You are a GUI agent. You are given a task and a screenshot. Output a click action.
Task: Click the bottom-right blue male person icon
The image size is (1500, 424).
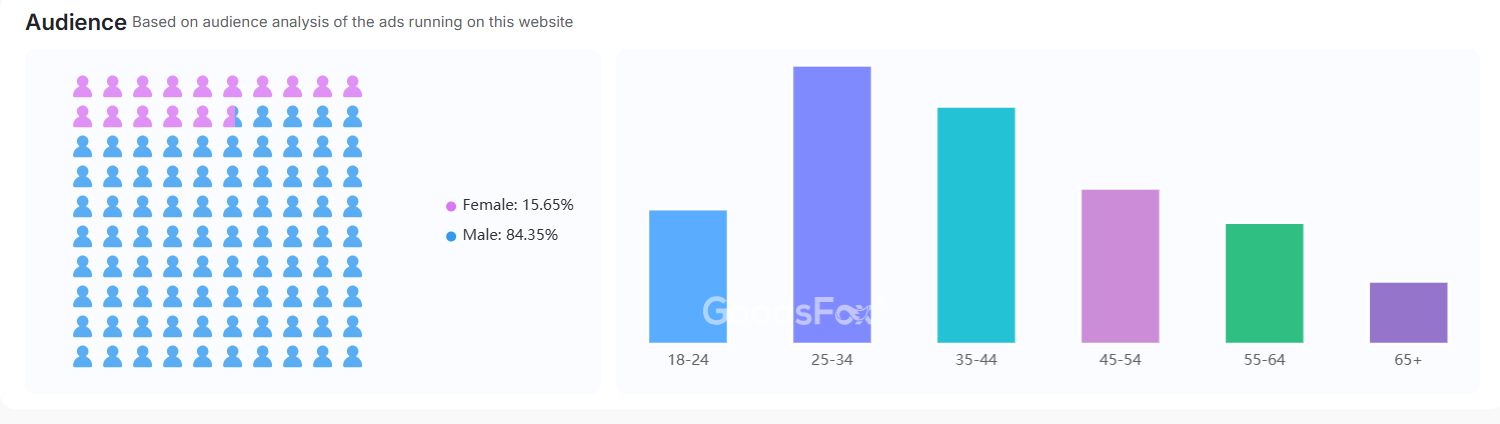click(352, 356)
